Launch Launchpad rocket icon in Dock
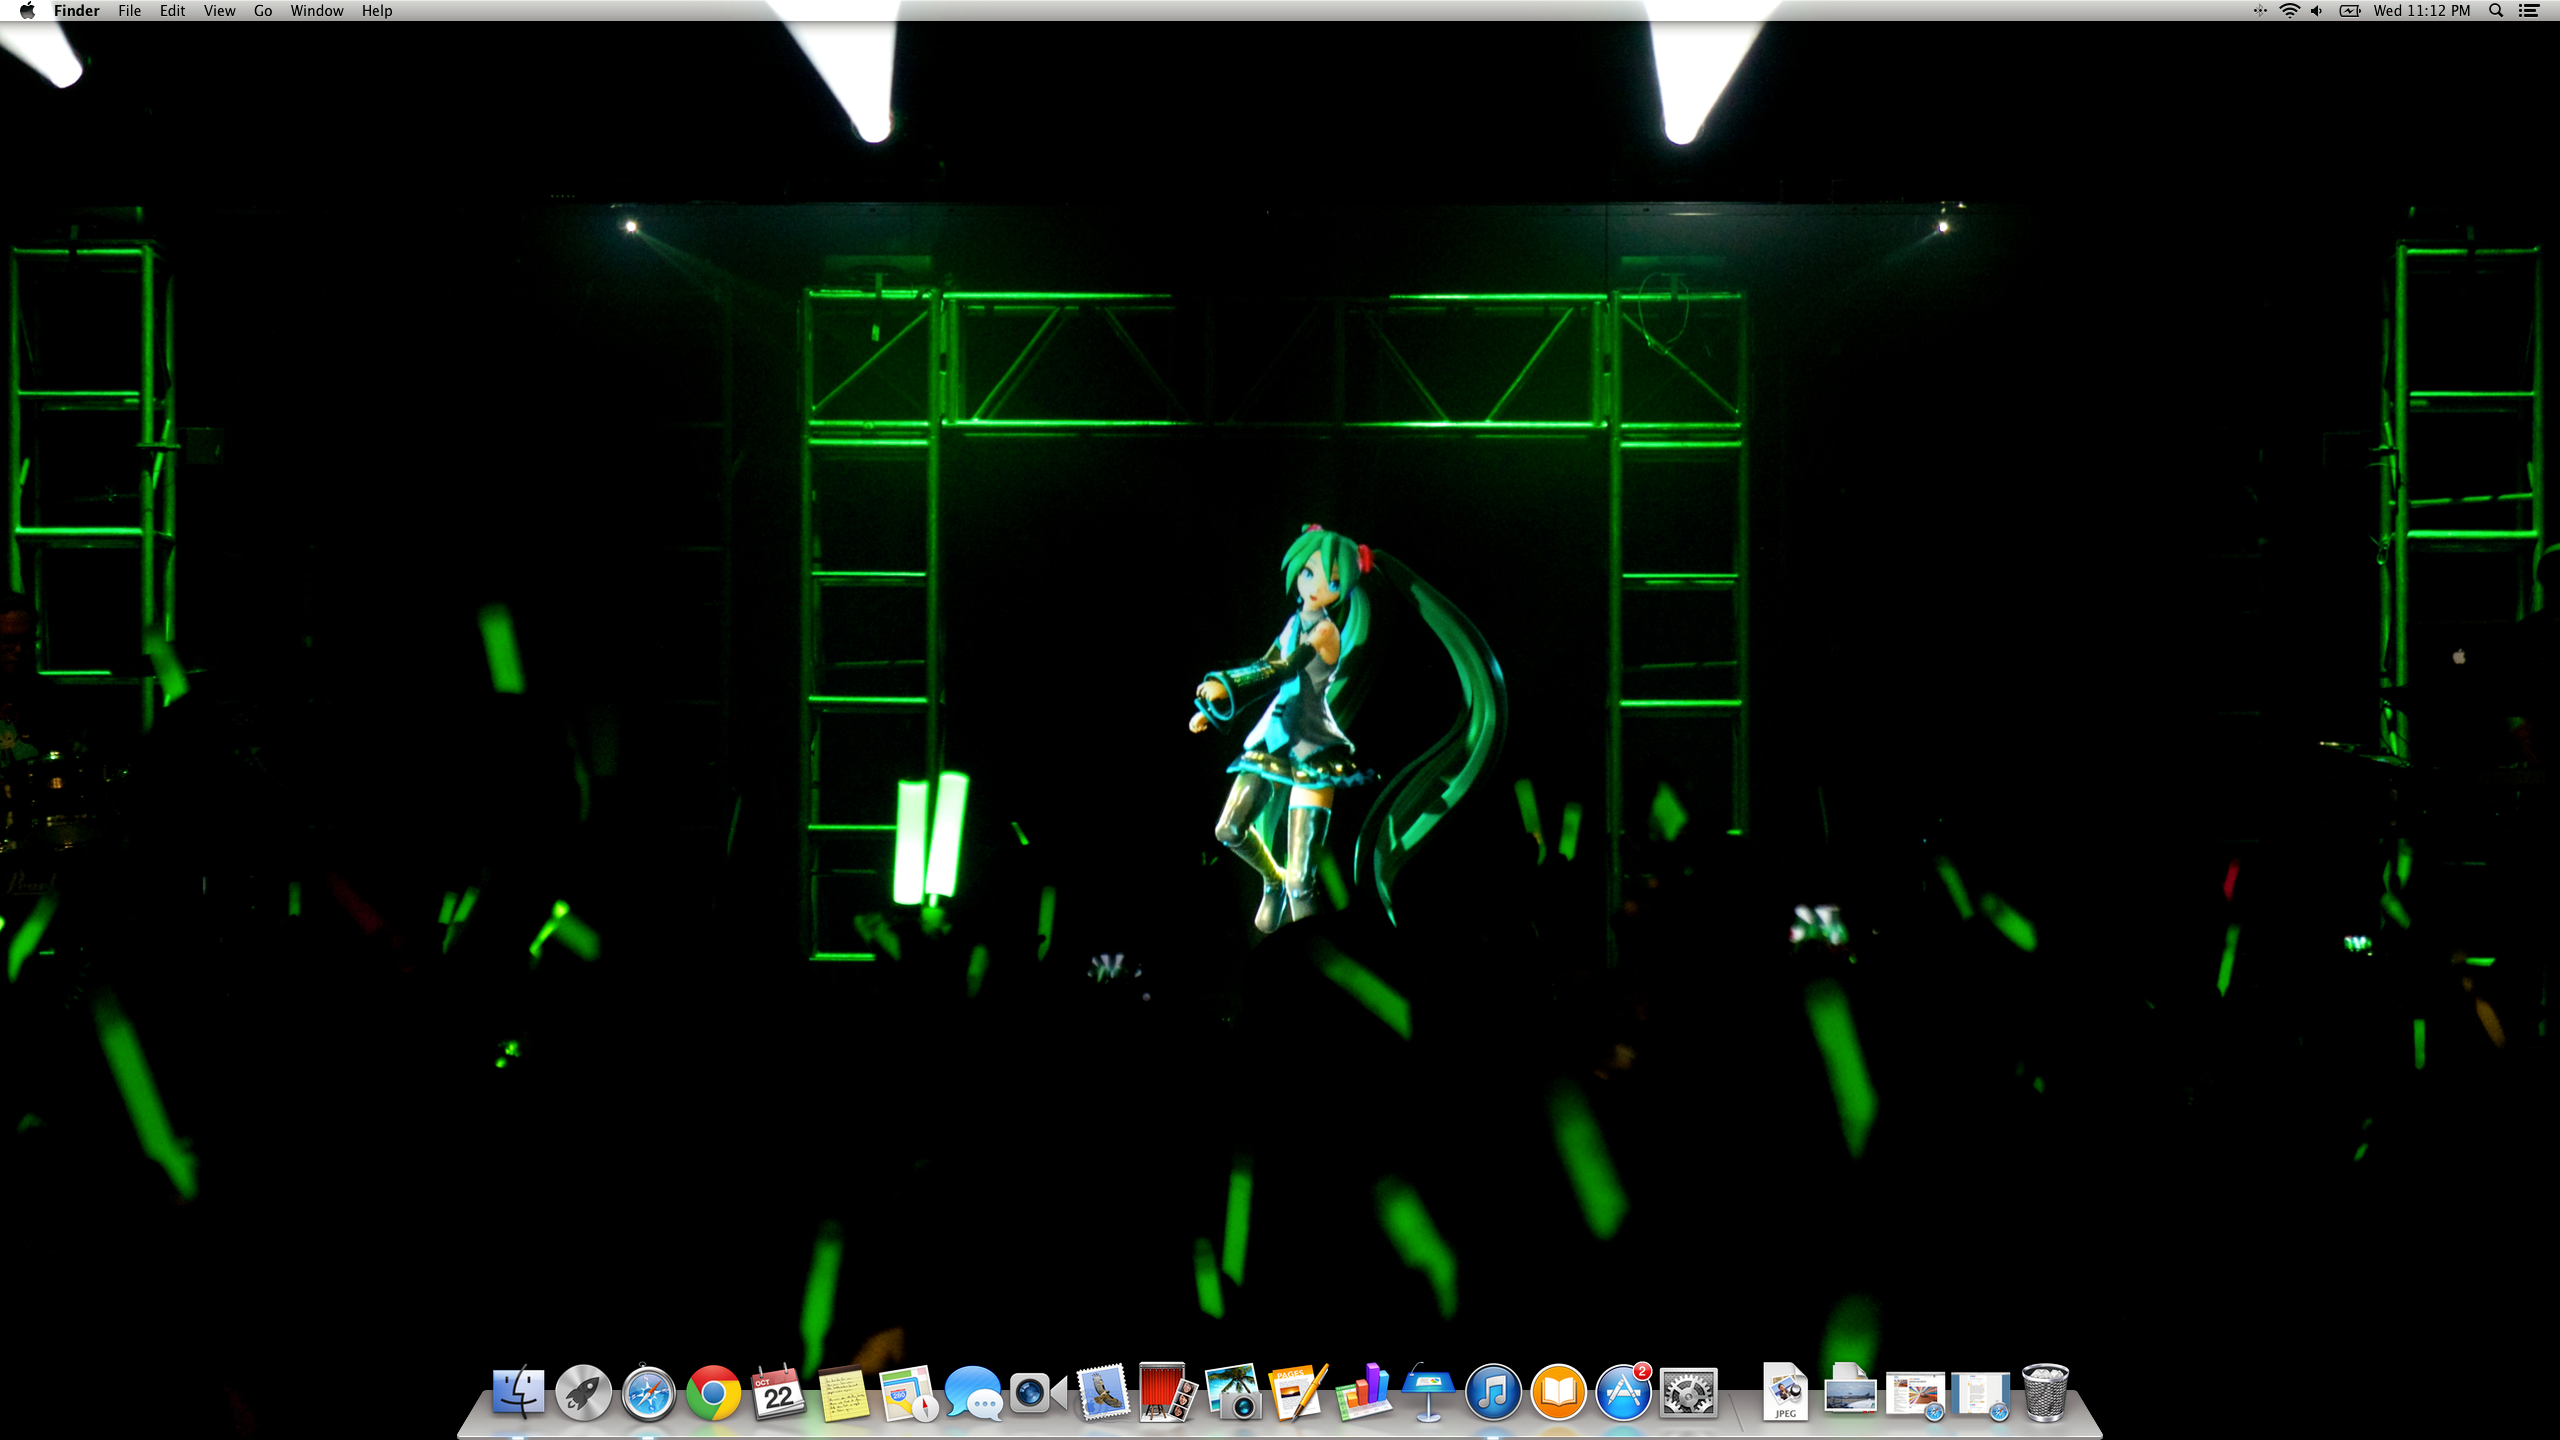Image resolution: width=2560 pixels, height=1440 pixels. pos(583,1392)
